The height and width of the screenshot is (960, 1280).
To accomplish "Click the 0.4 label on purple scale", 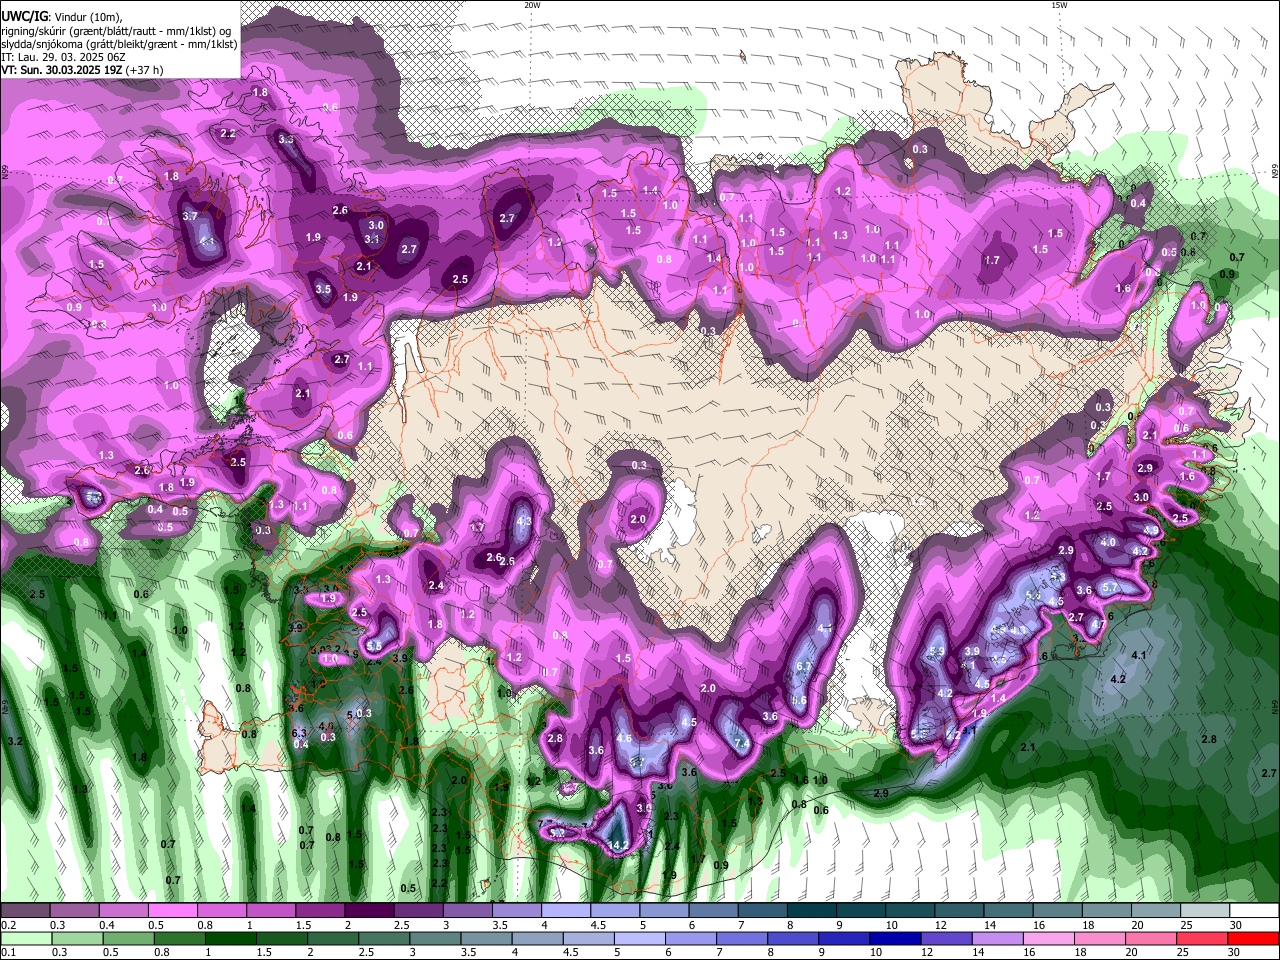I will tap(107, 925).
